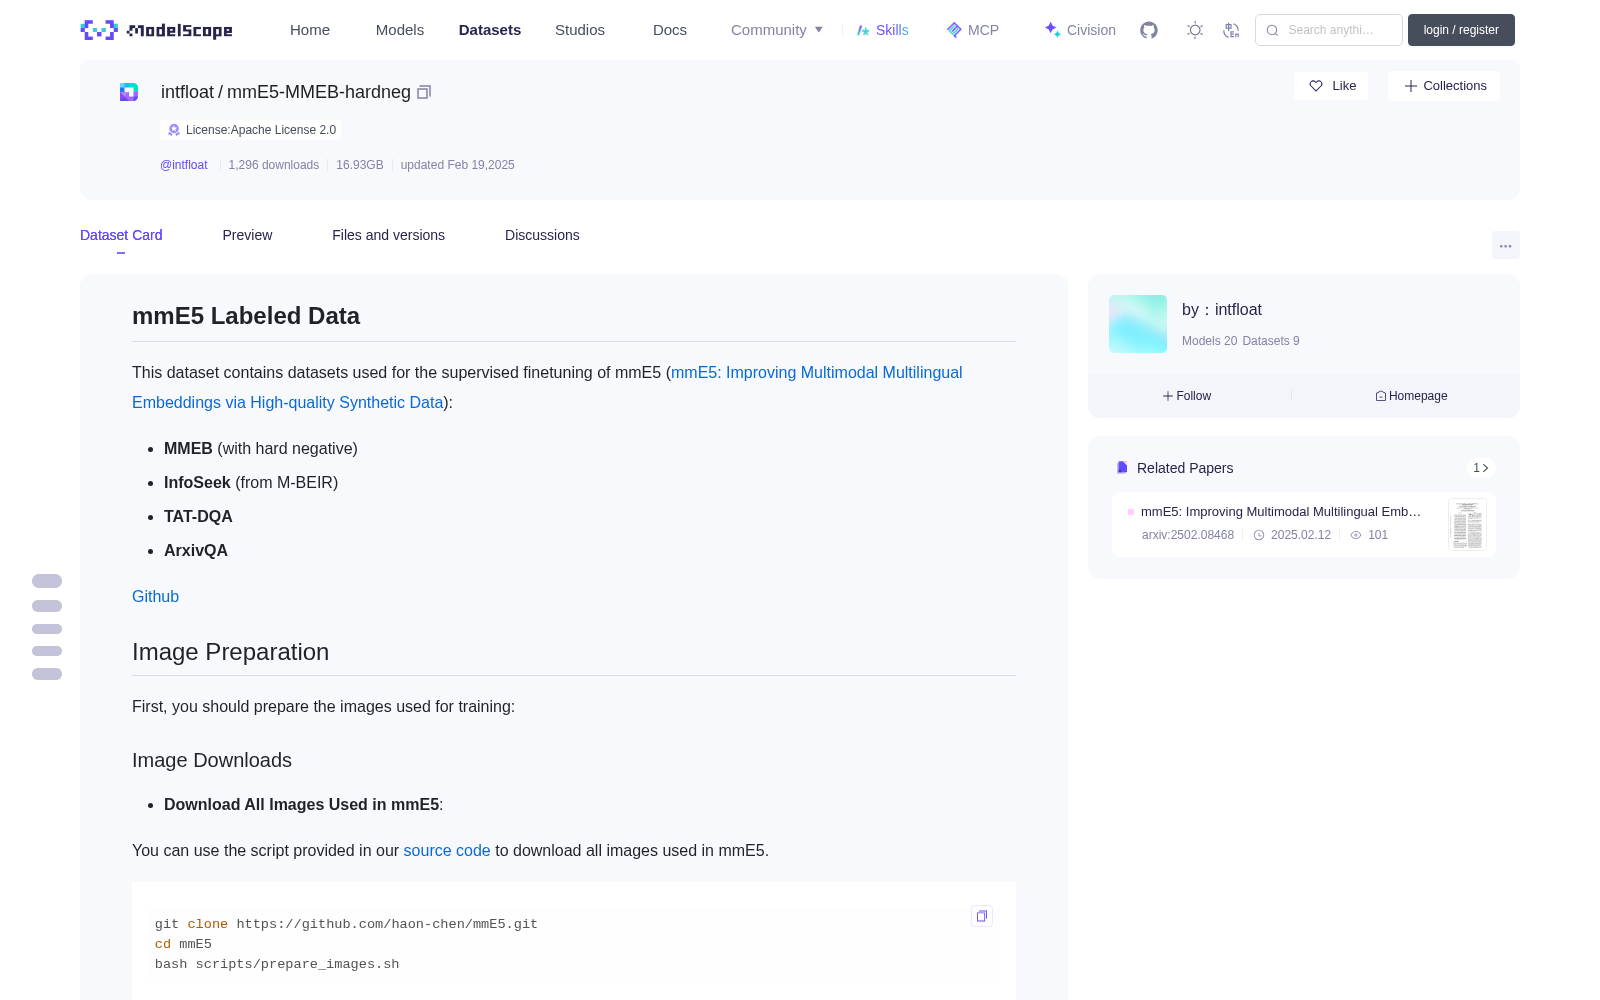Switch to Files and versions tab
The image size is (1600, 1000).
coord(388,235)
